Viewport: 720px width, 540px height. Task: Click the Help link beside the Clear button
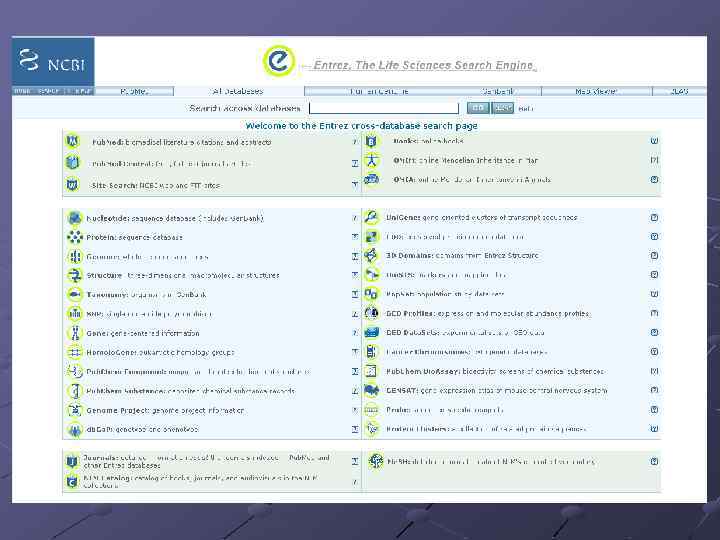click(x=525, y=108)
